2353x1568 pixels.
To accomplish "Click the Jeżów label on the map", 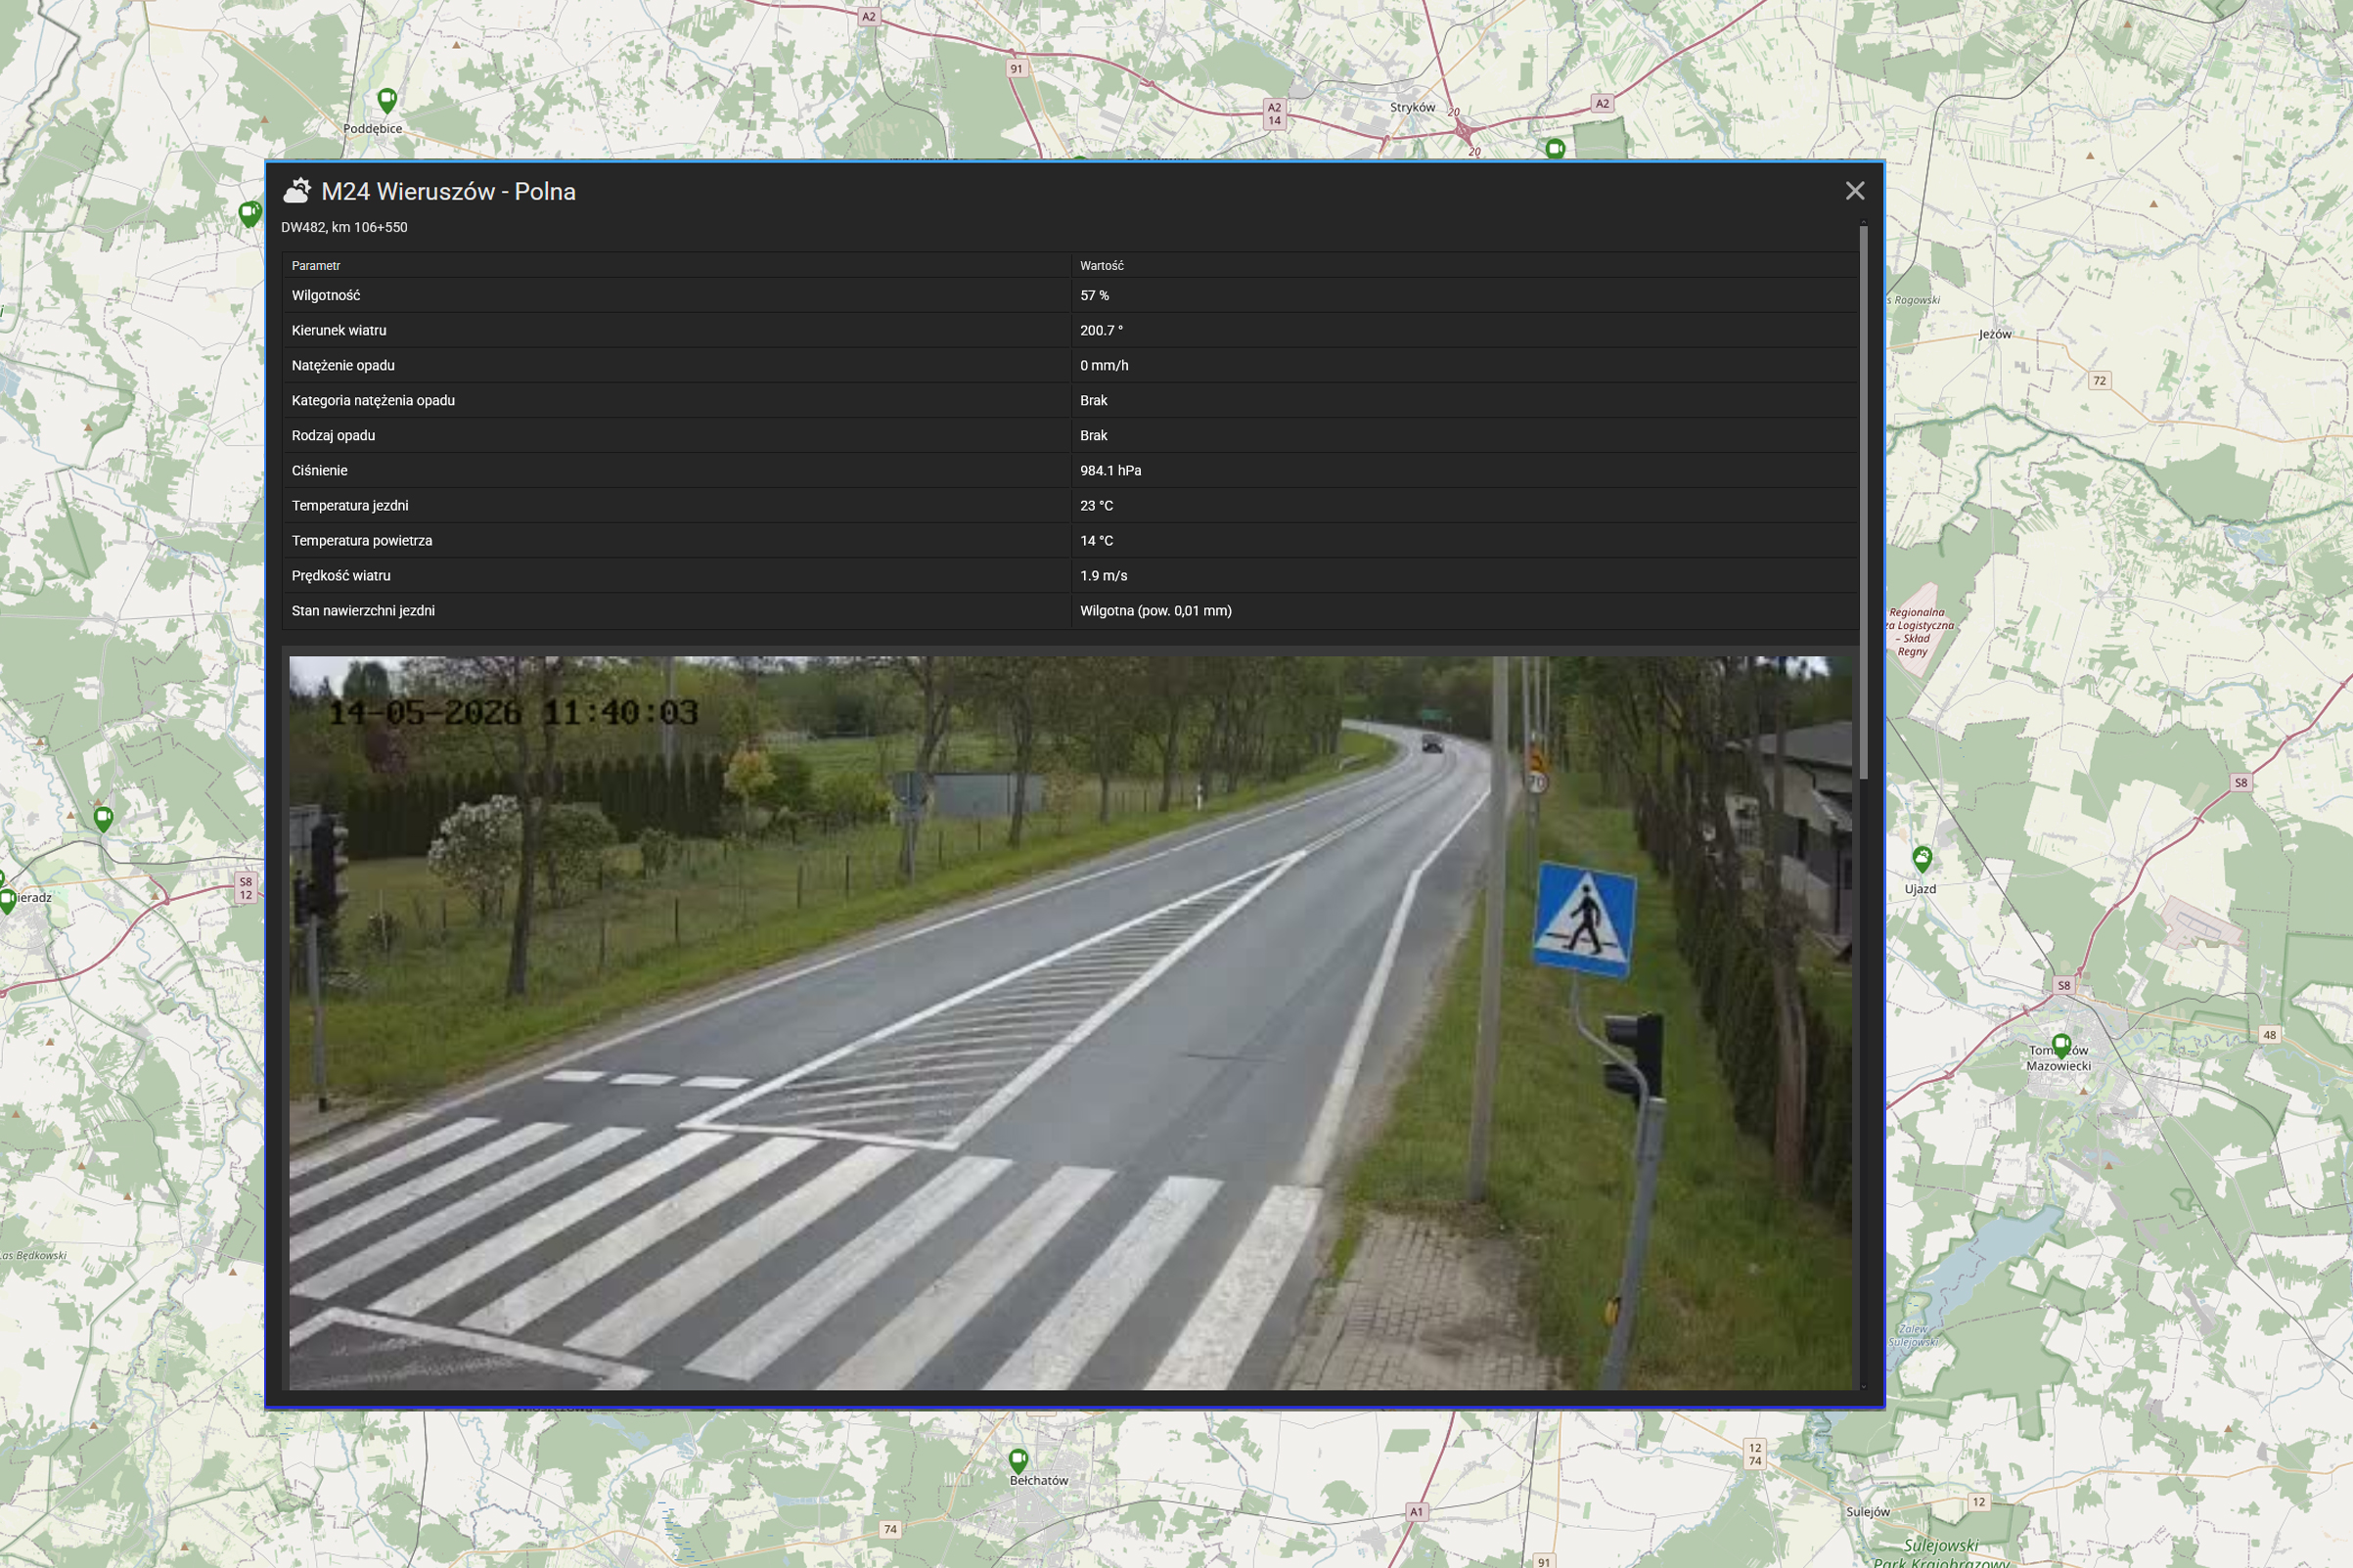I will tap(1995, 334).
